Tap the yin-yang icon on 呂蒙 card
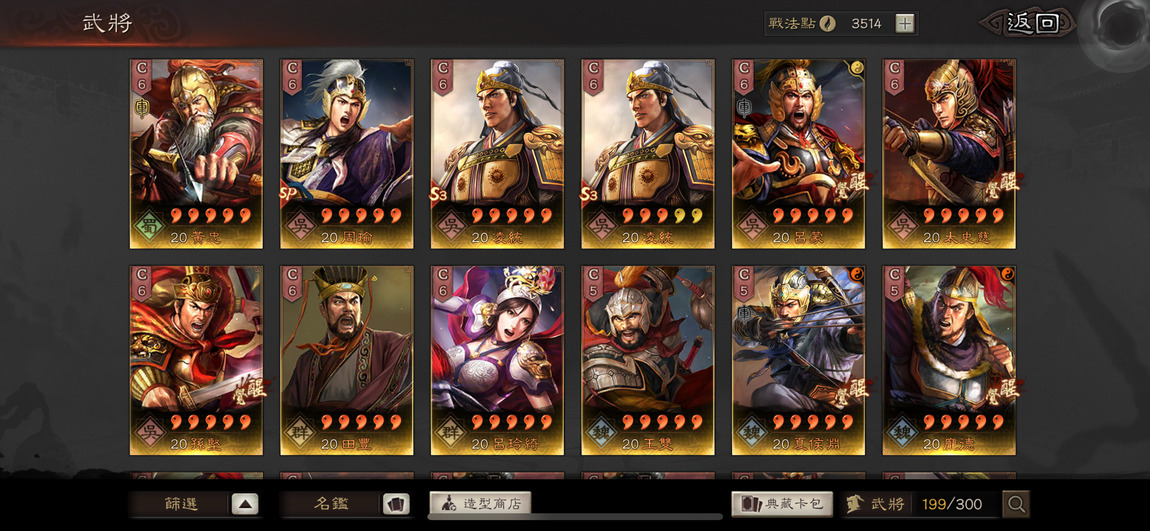 pos(858,67)
